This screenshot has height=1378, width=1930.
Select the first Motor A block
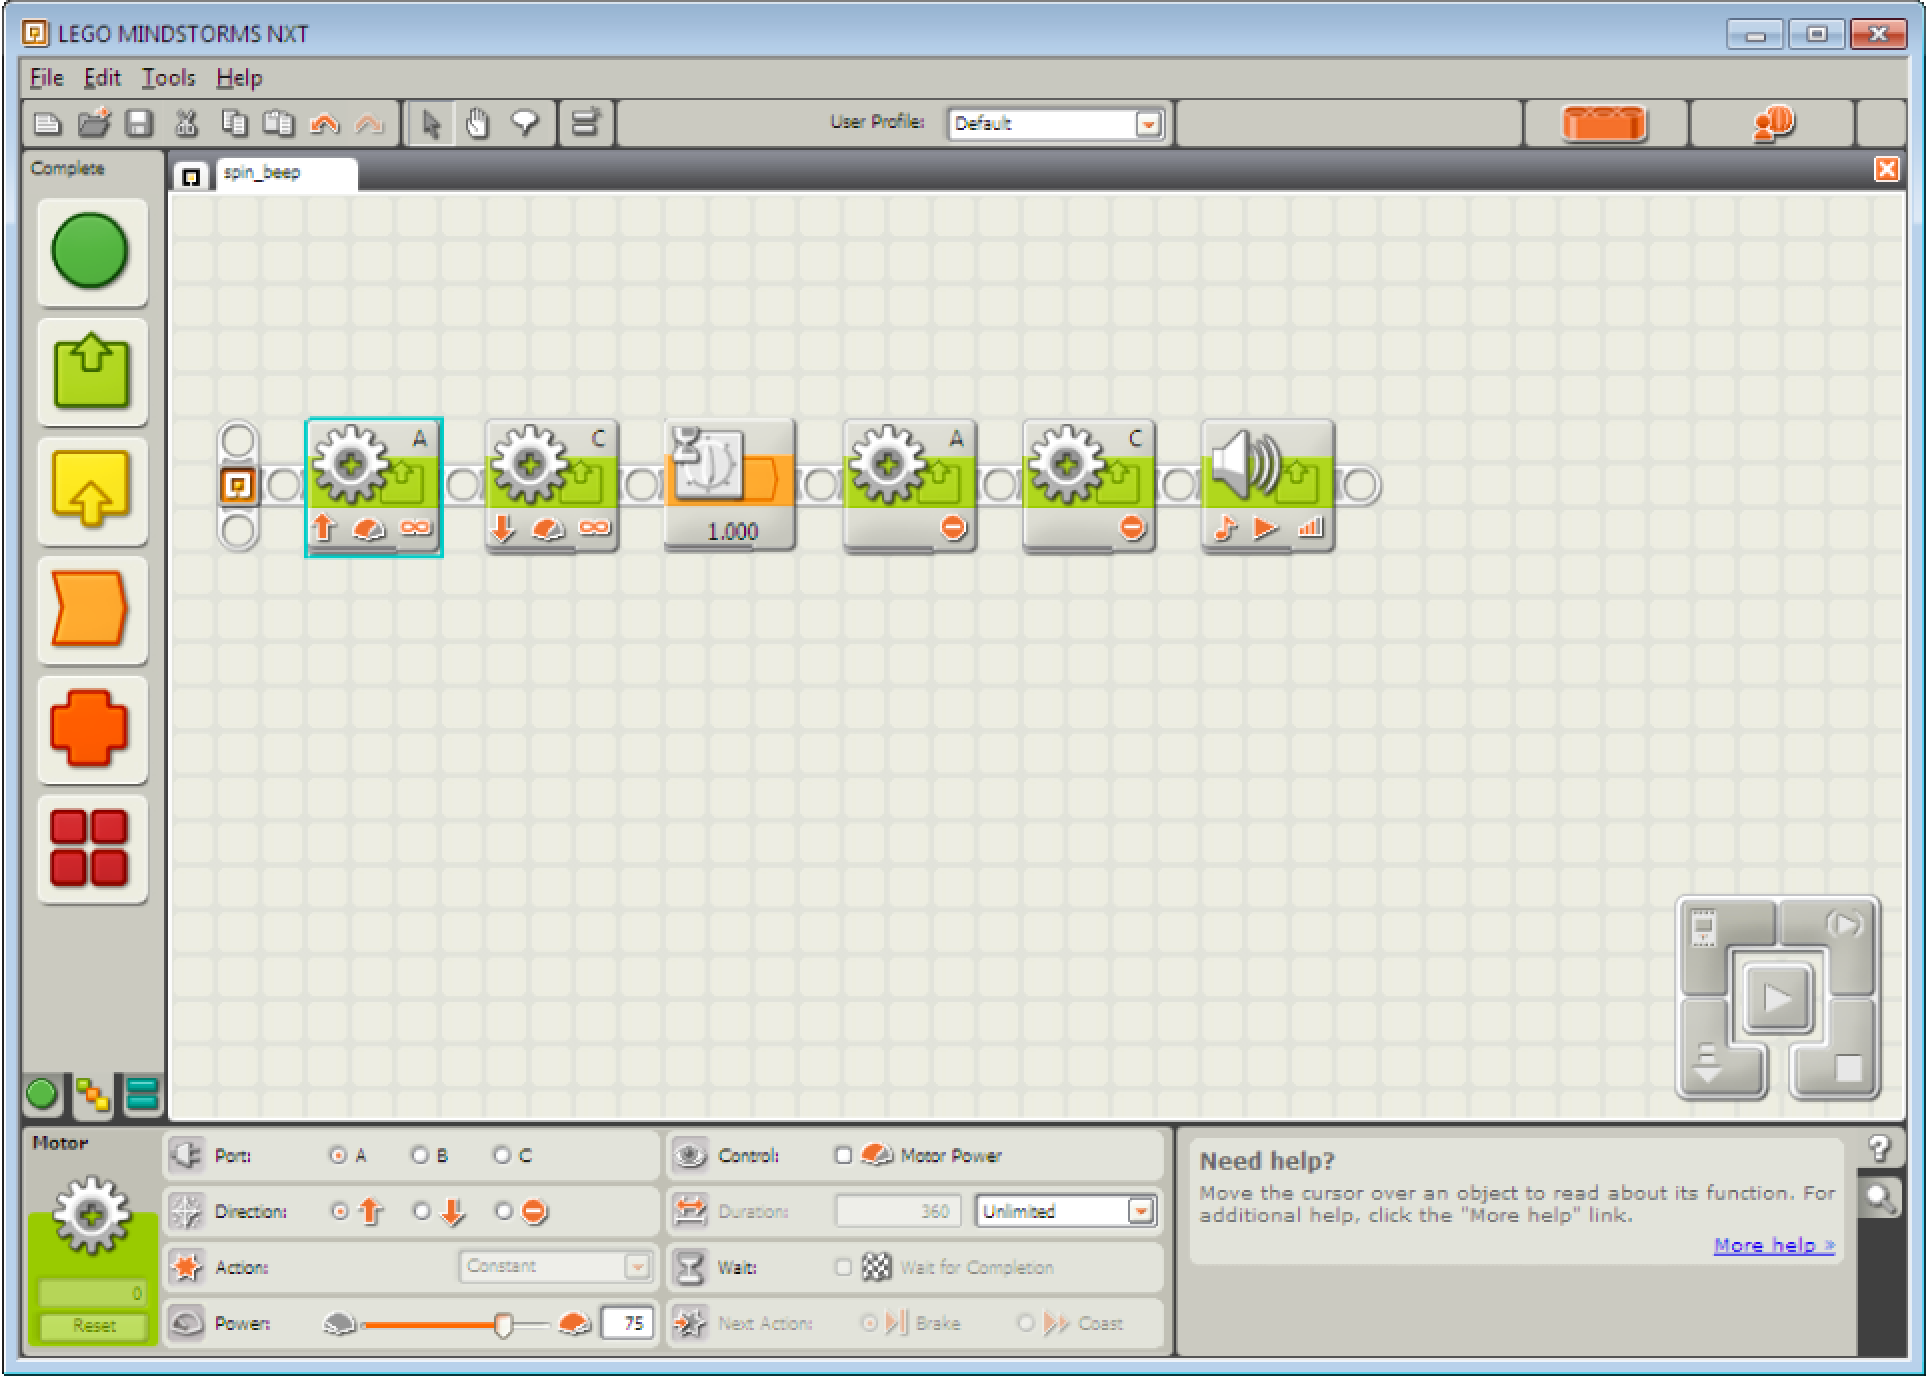(x=373, y=486)
